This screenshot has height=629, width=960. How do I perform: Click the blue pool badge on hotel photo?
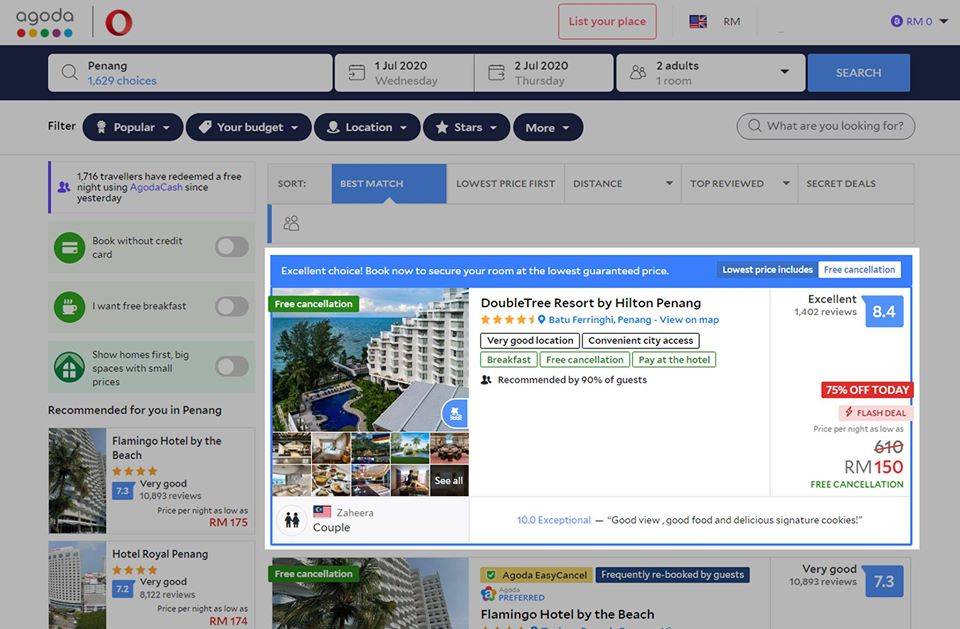[455, 412]
